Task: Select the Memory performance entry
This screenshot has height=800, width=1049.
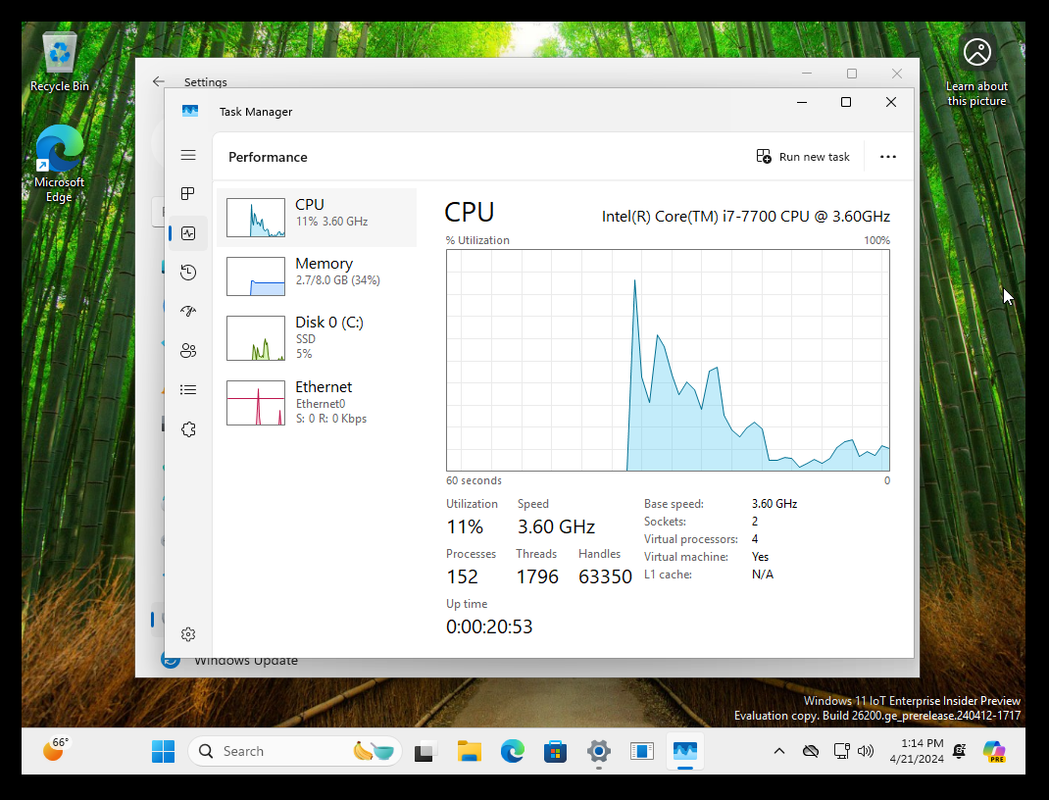Action: [x=316, y=276]
